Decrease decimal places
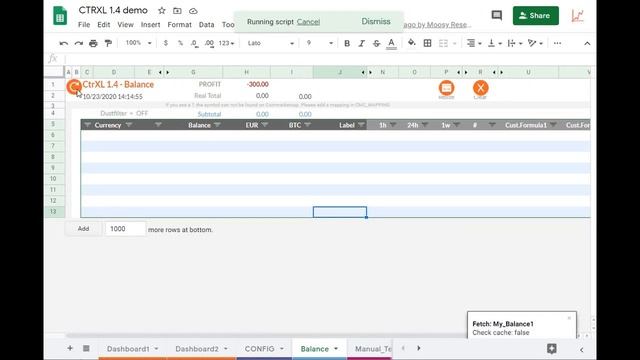Viewport: 640px width, 360px height. click(195, 43)
